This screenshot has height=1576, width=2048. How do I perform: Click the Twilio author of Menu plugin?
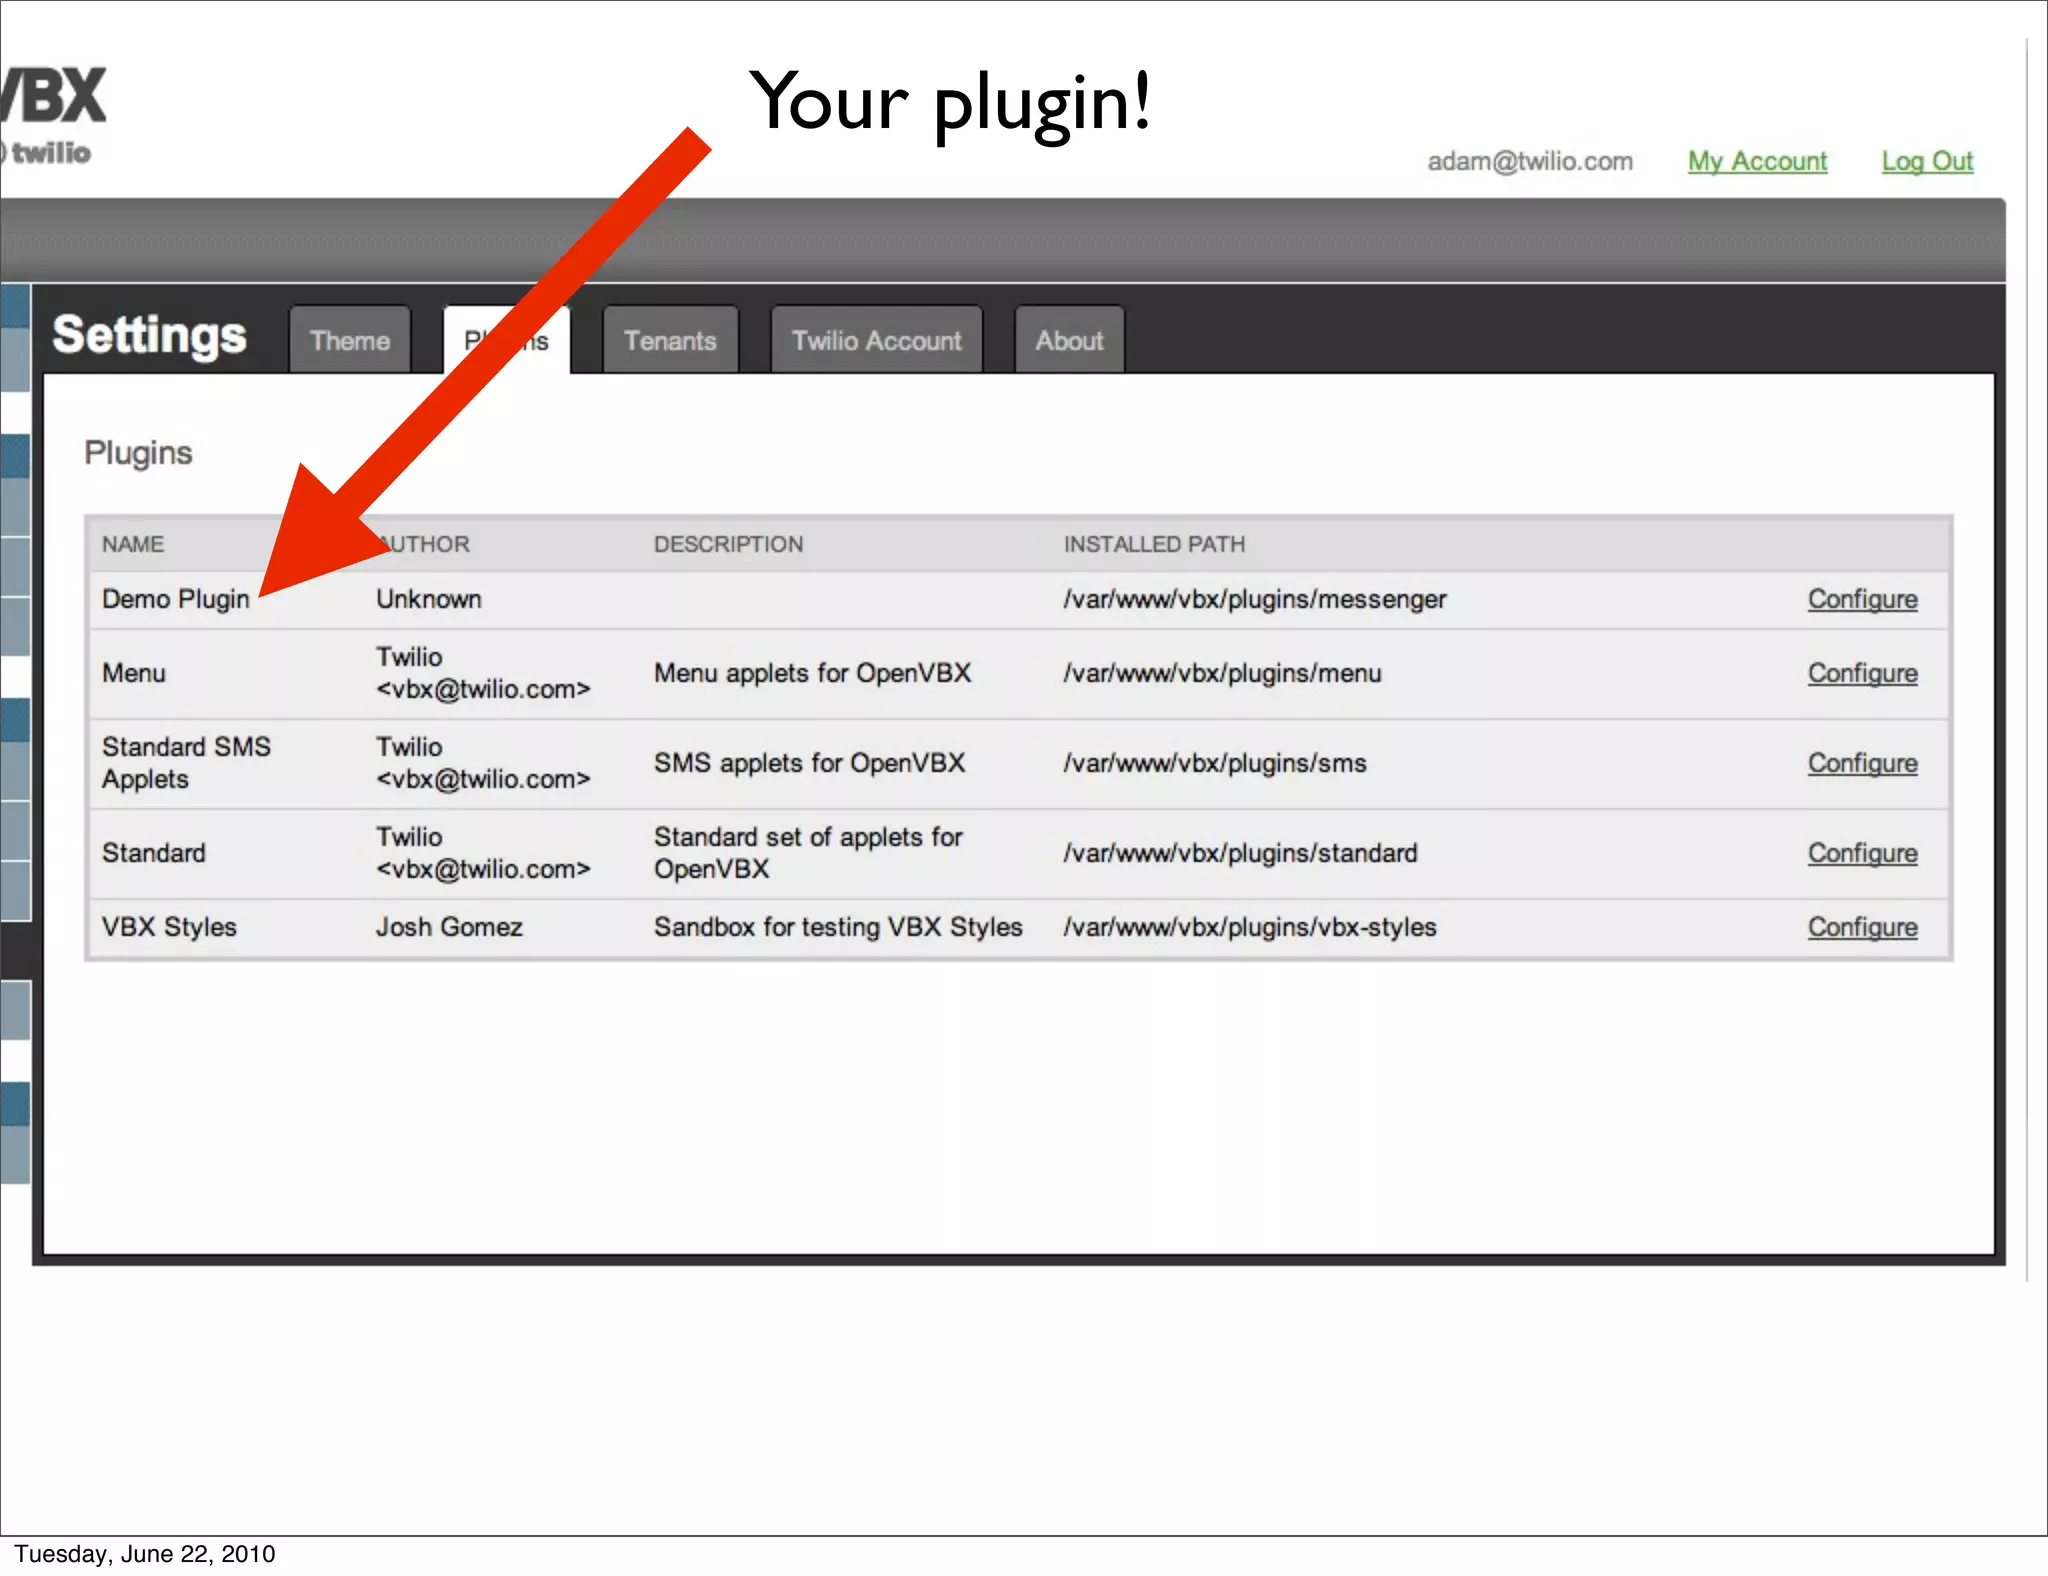pos(483,673)
